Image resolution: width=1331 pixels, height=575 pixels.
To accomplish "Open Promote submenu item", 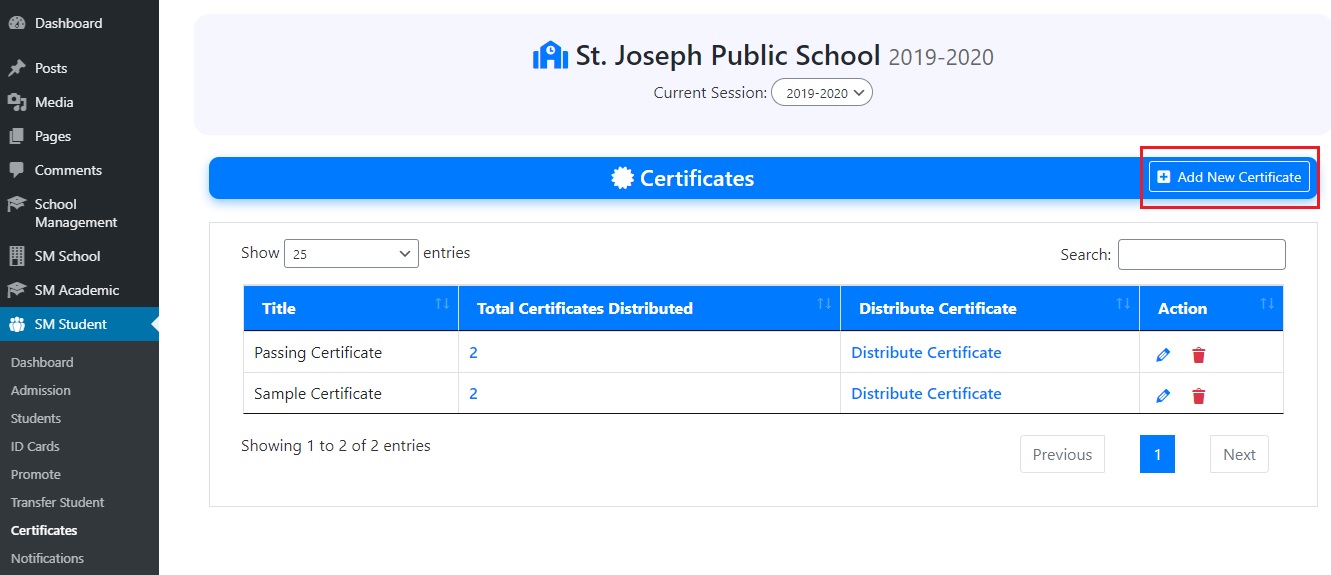I will click(36, 474).
